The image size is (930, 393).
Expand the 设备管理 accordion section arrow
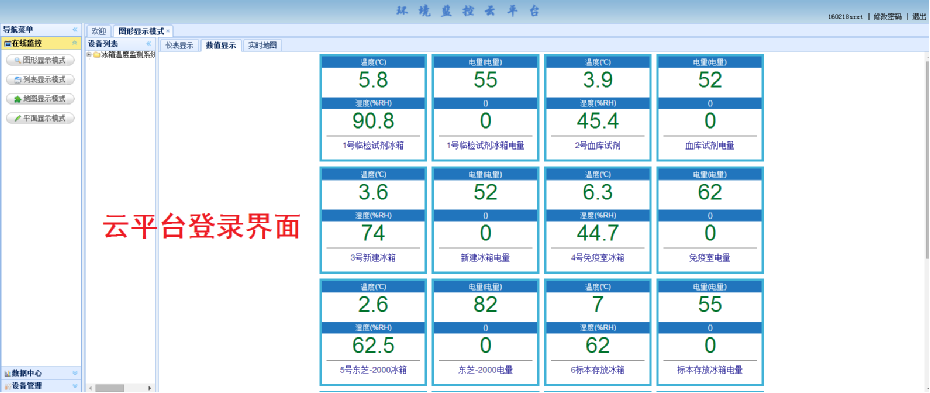click(75, 386)
